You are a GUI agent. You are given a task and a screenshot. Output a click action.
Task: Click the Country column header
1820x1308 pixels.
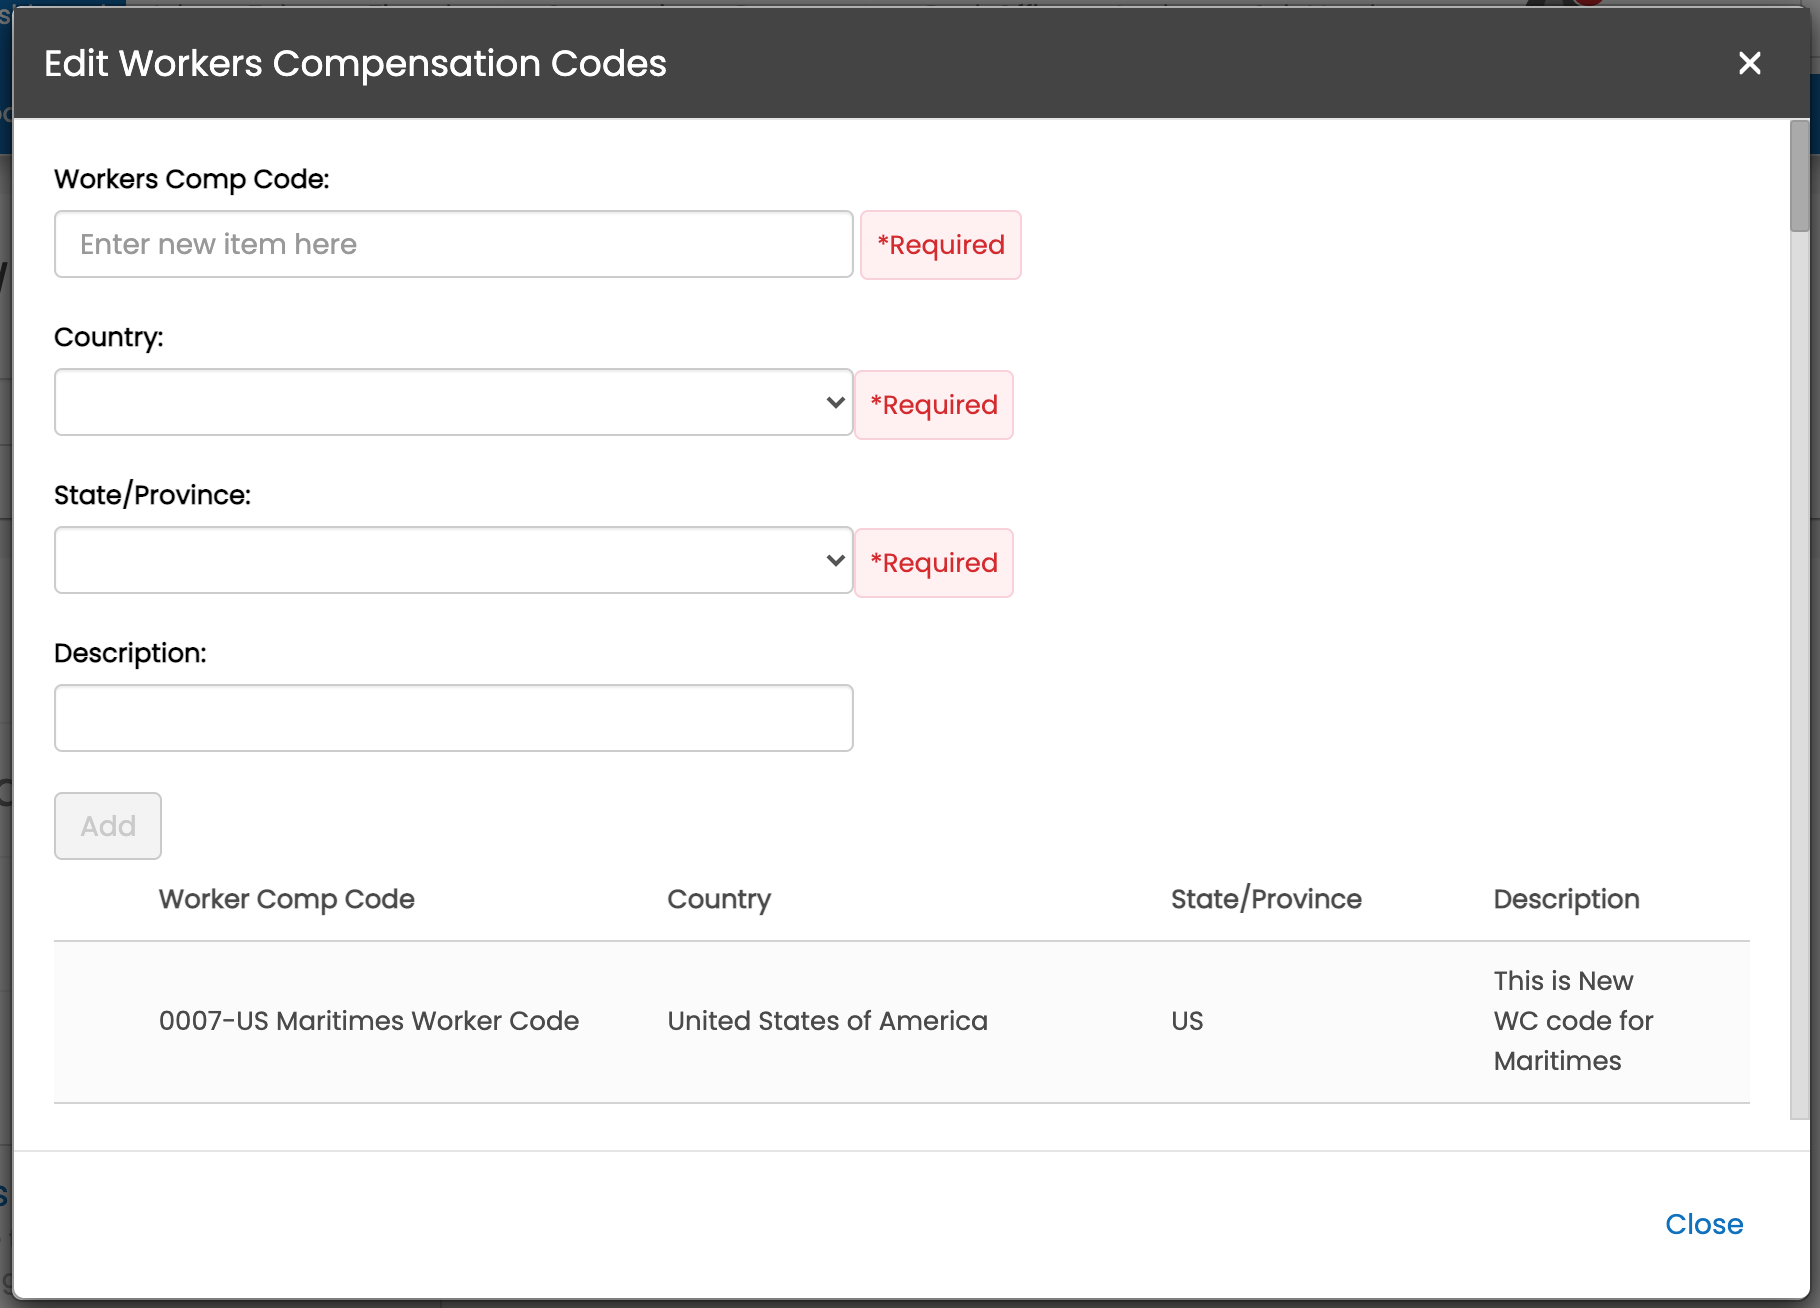[x=719, y=899]
